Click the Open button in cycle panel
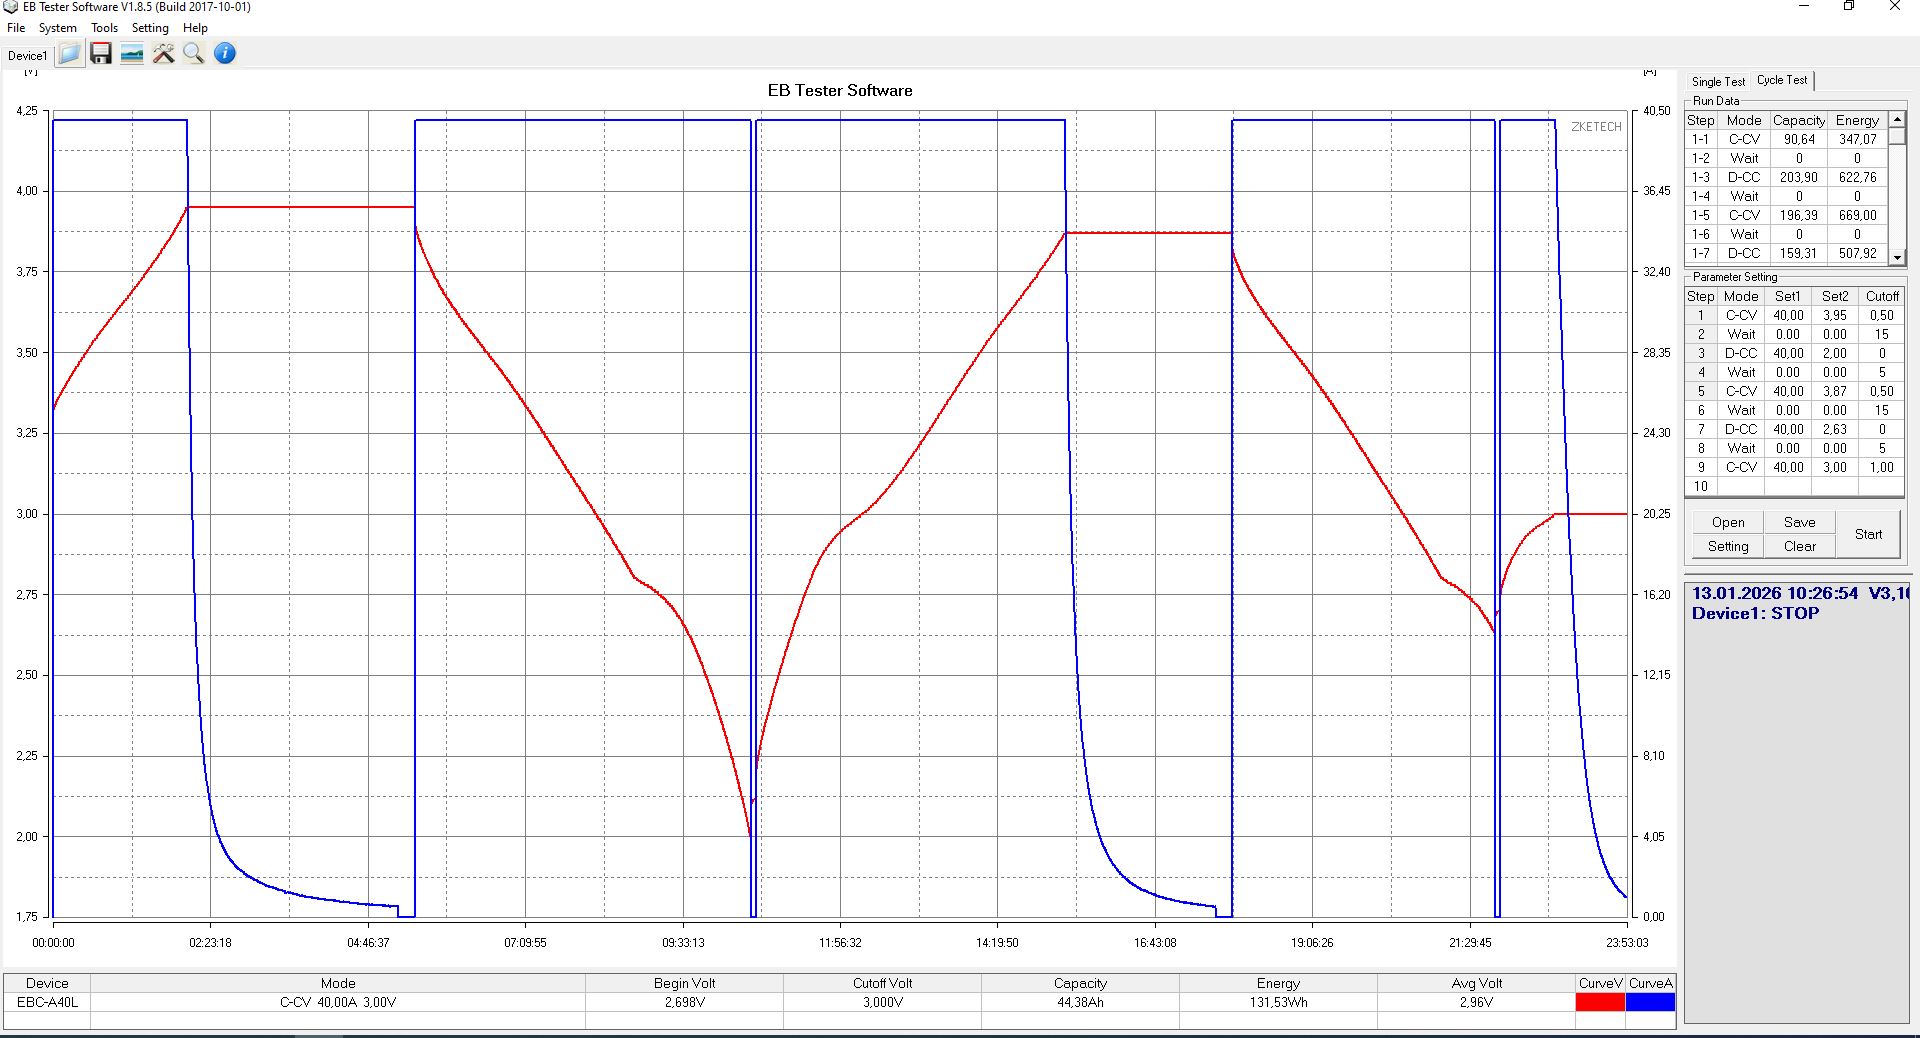Screen dimensions: 1920x1038 (1727, 522)
